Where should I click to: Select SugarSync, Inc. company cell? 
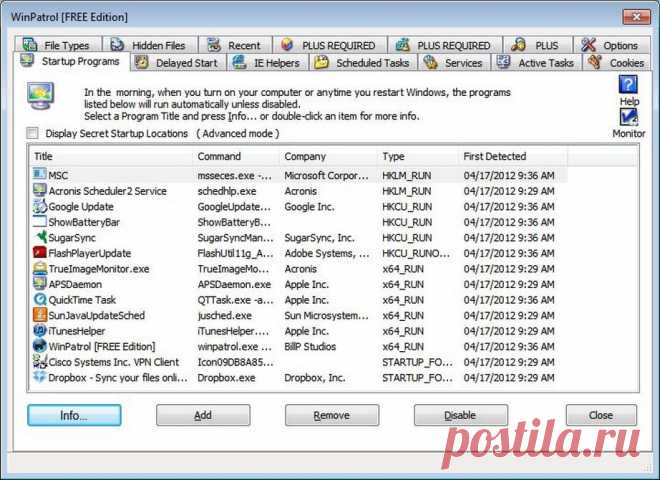(319, 237)
